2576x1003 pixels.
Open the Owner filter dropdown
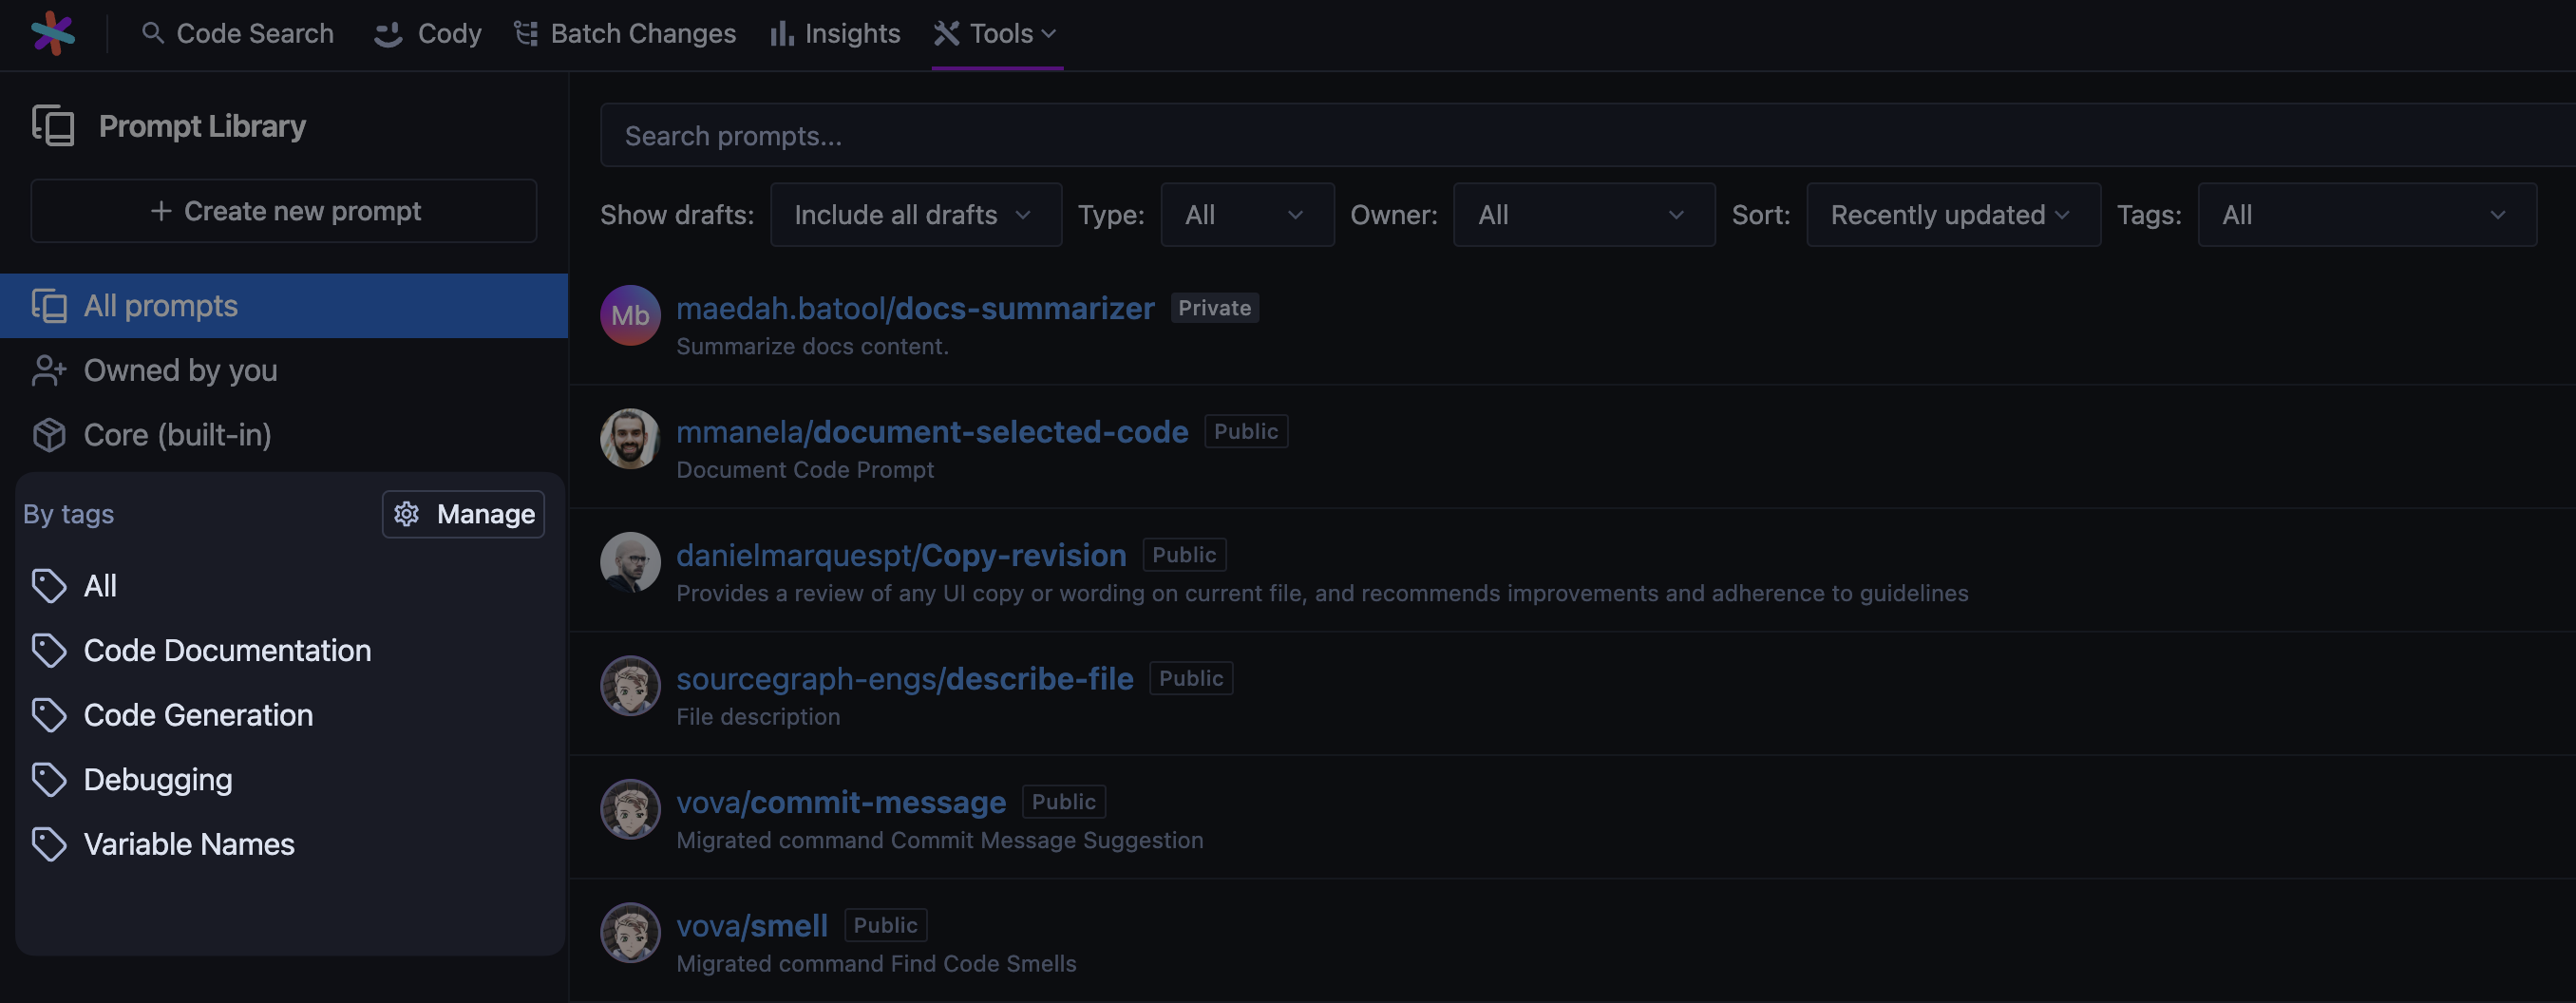[x=1583, y=215]
